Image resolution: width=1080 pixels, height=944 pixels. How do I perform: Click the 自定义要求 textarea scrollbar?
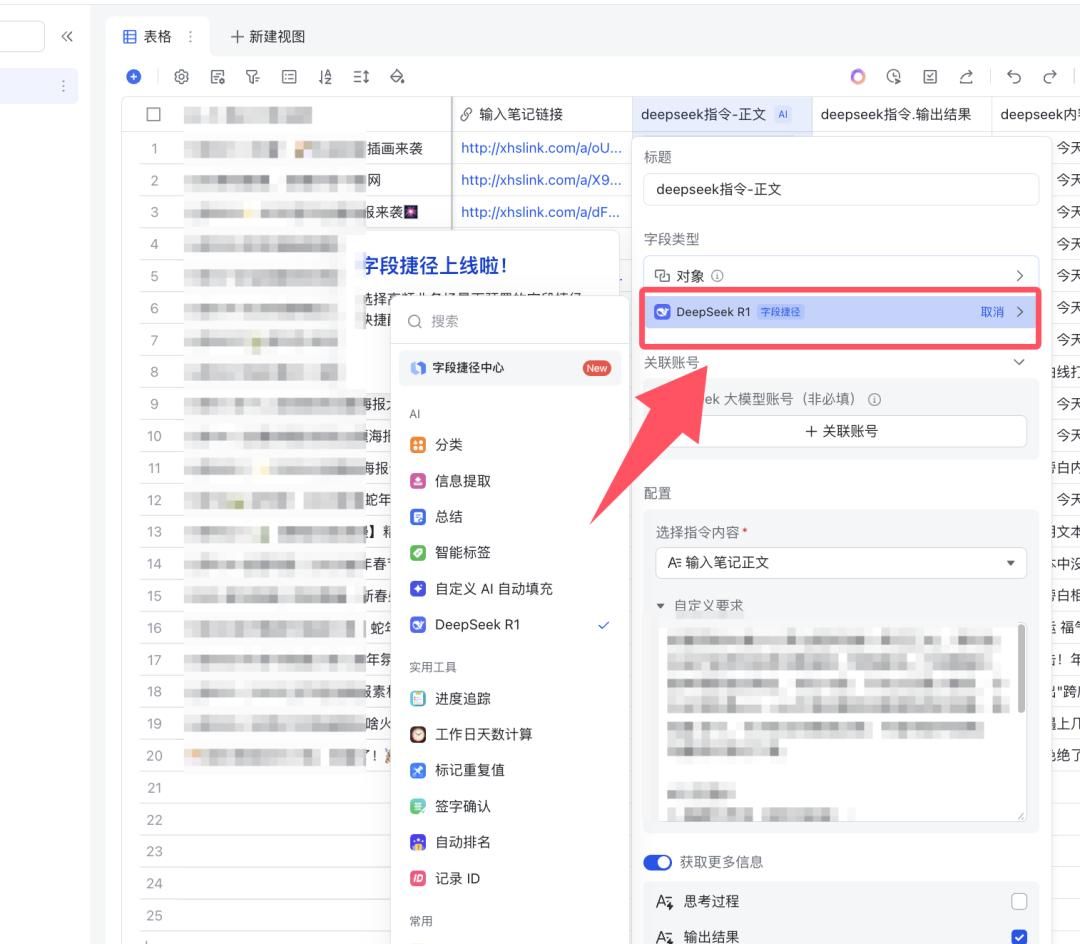(x=1021, y=668)
